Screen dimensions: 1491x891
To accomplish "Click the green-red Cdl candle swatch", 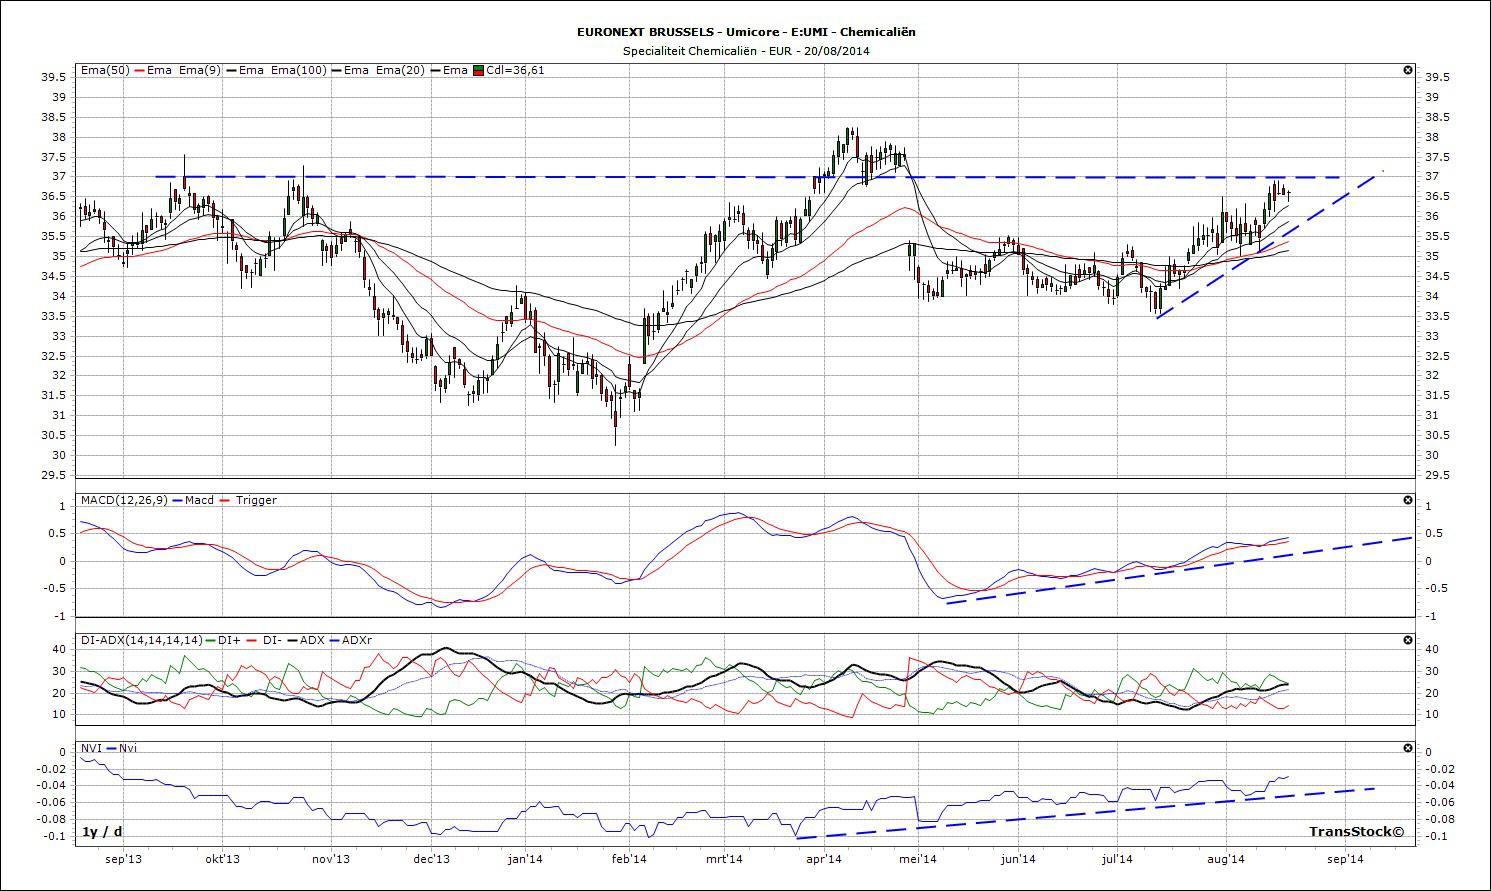I will 479,70.
